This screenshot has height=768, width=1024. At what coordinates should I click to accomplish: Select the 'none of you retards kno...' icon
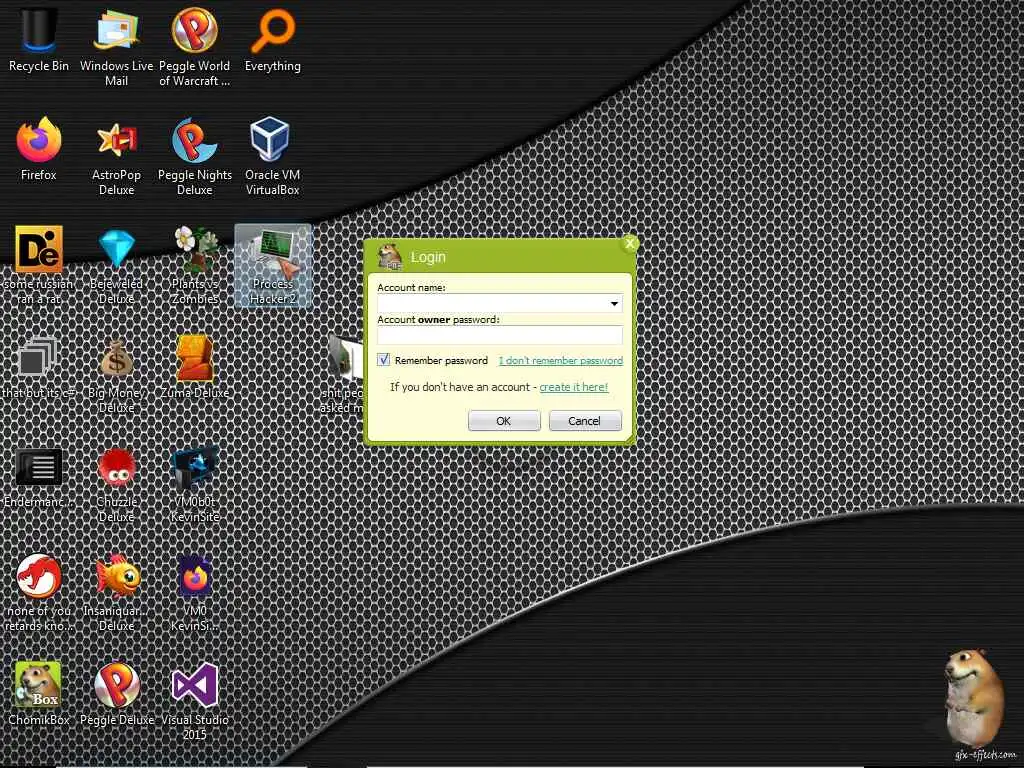(x=39, y=593)
